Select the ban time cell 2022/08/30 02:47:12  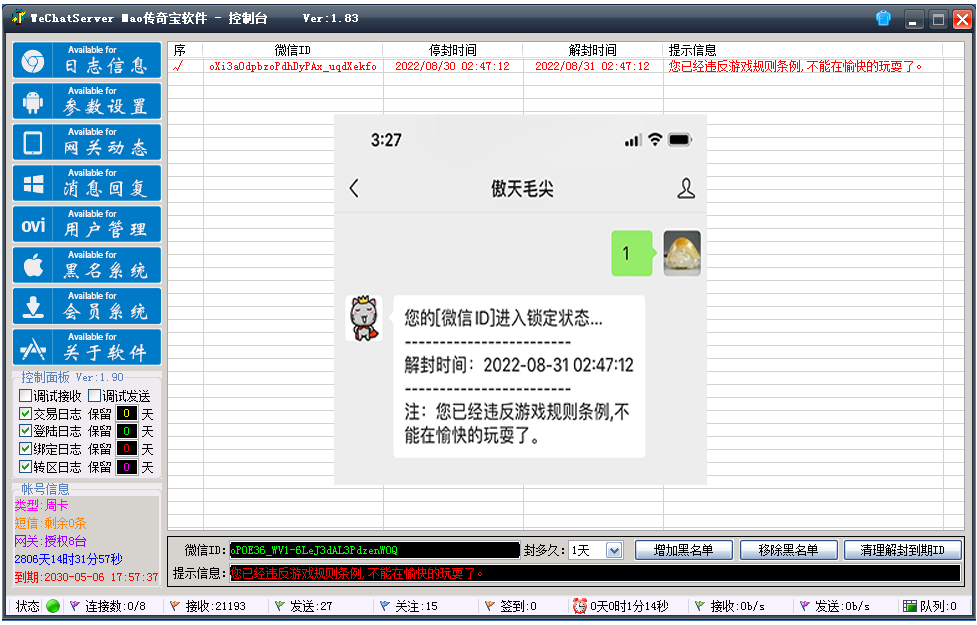(x=452, y=66)
